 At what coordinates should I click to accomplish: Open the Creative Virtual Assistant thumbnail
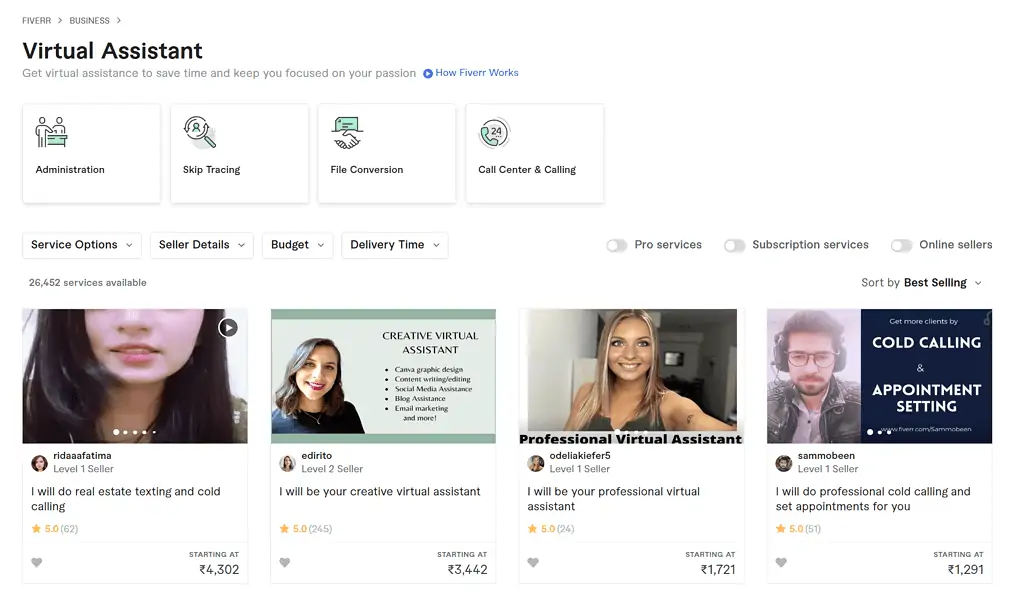tap(383, 376)
